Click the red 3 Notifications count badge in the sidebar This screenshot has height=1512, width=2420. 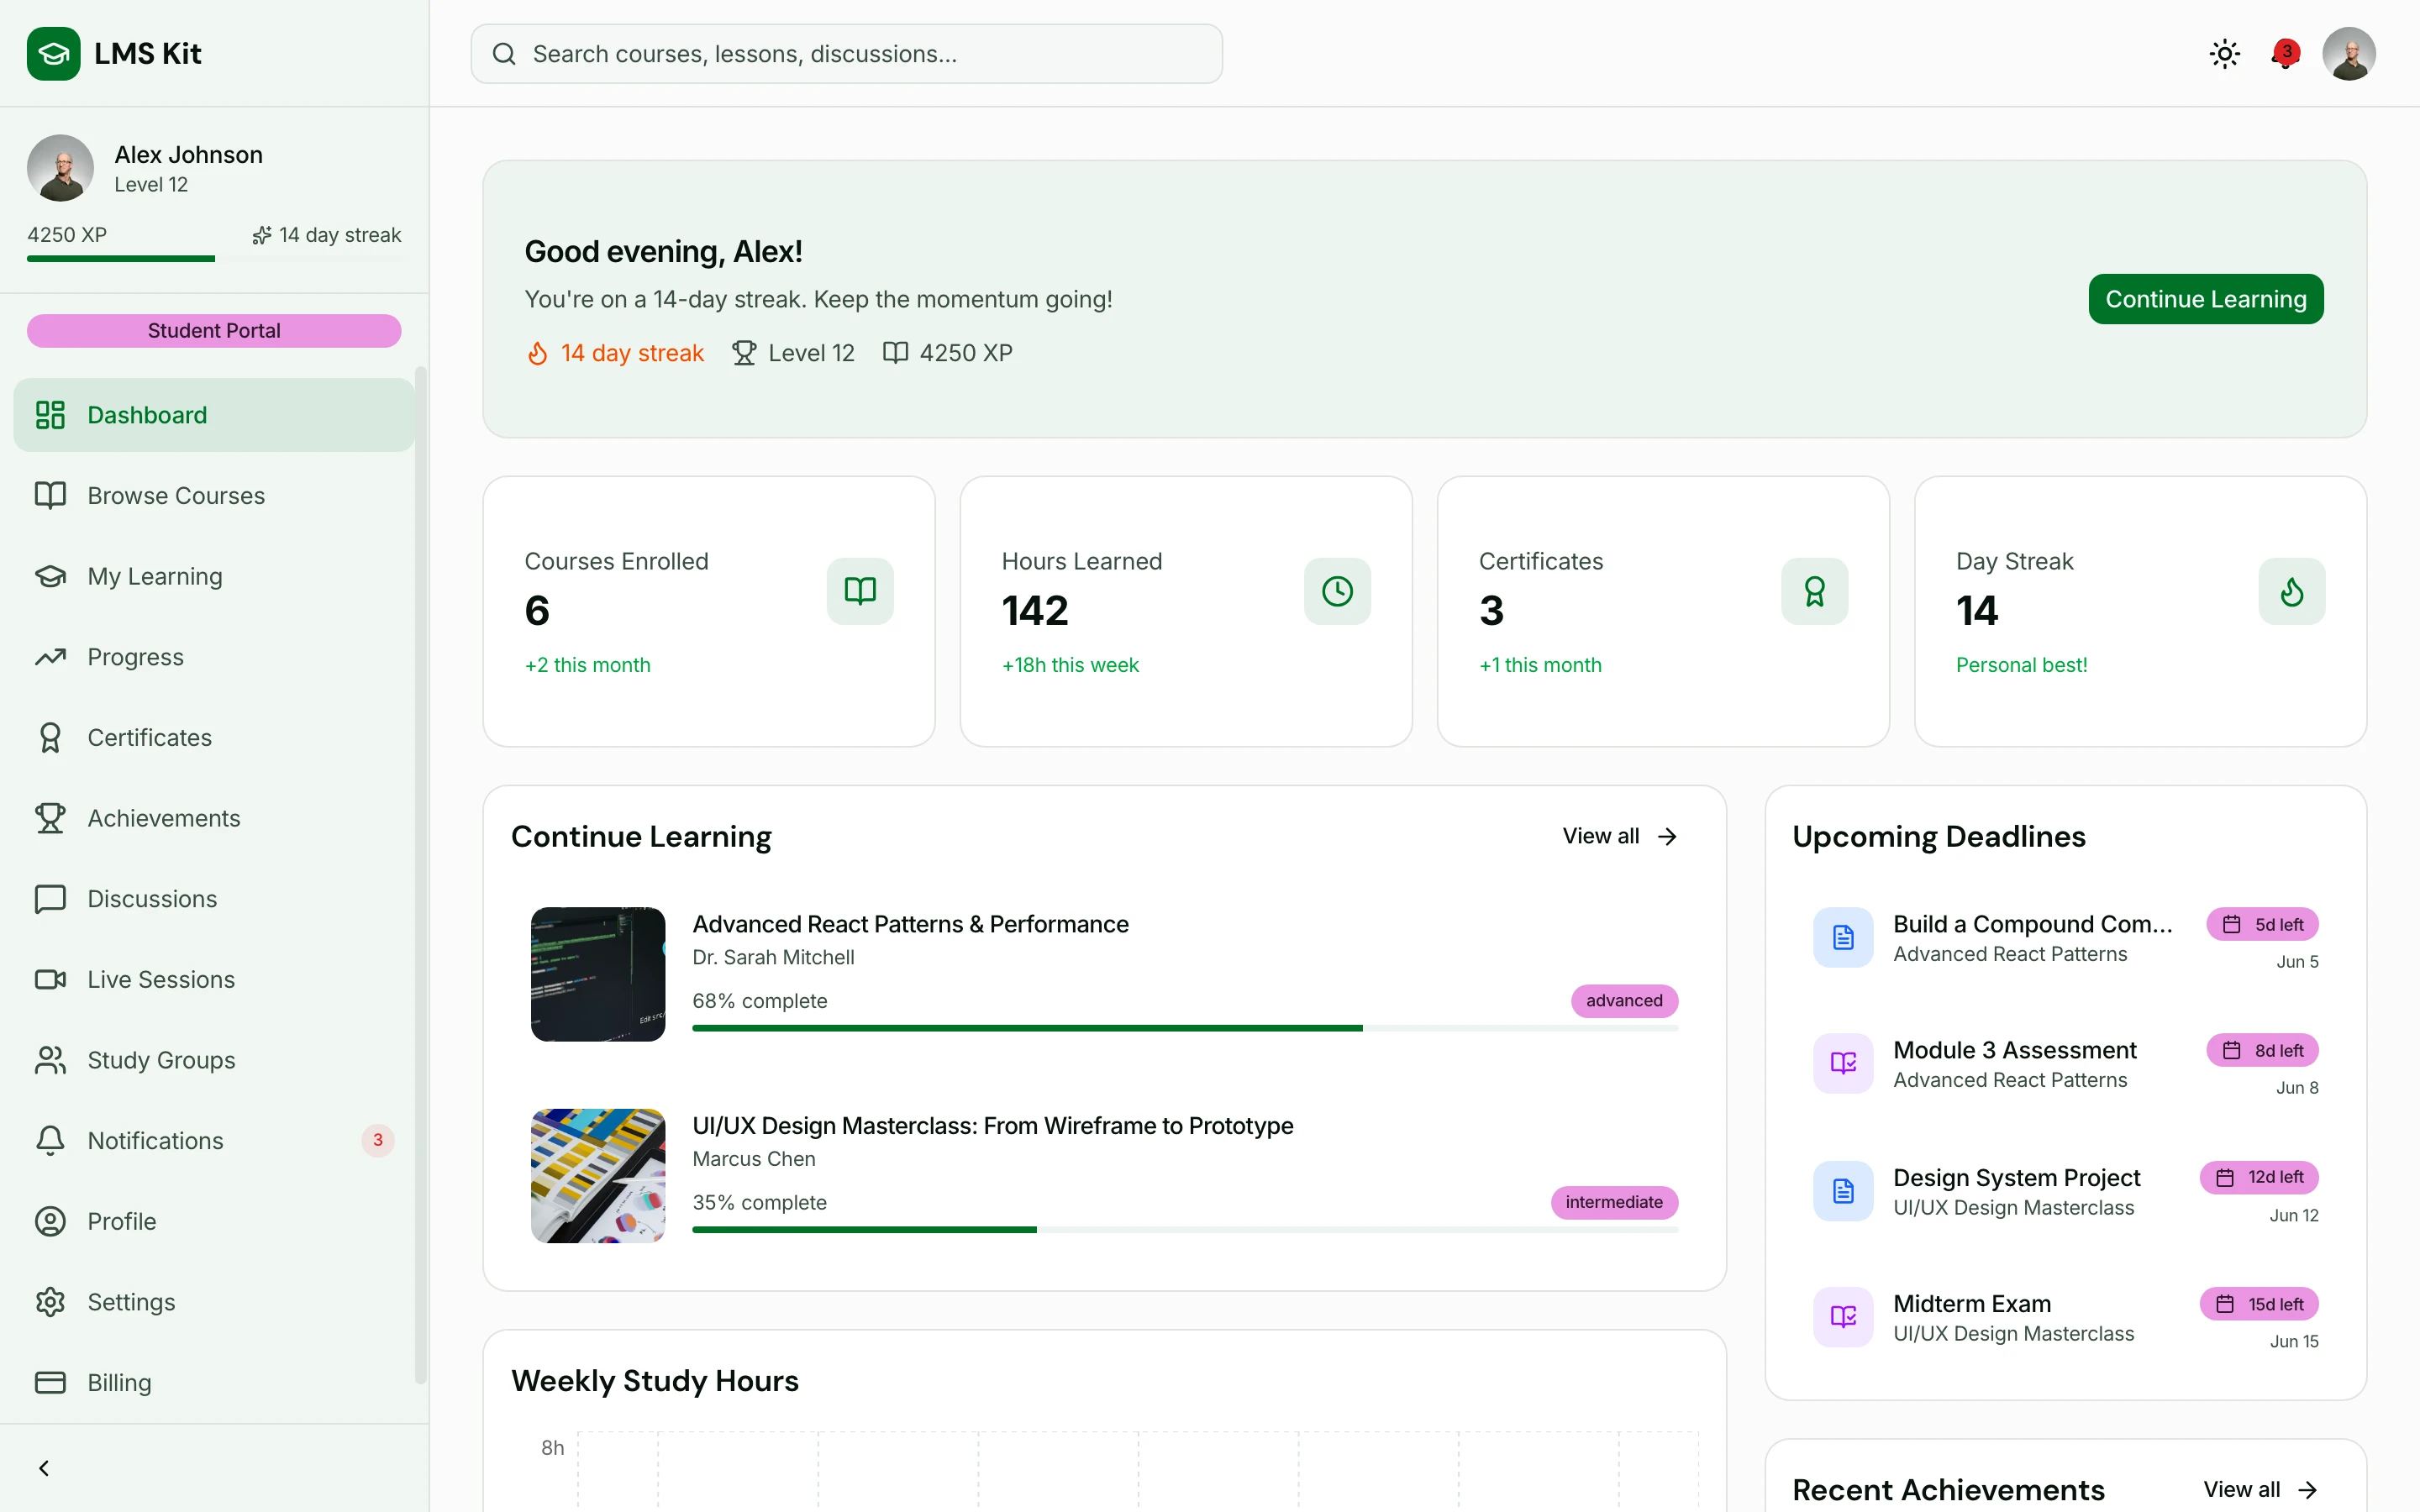coord(377,1140)
